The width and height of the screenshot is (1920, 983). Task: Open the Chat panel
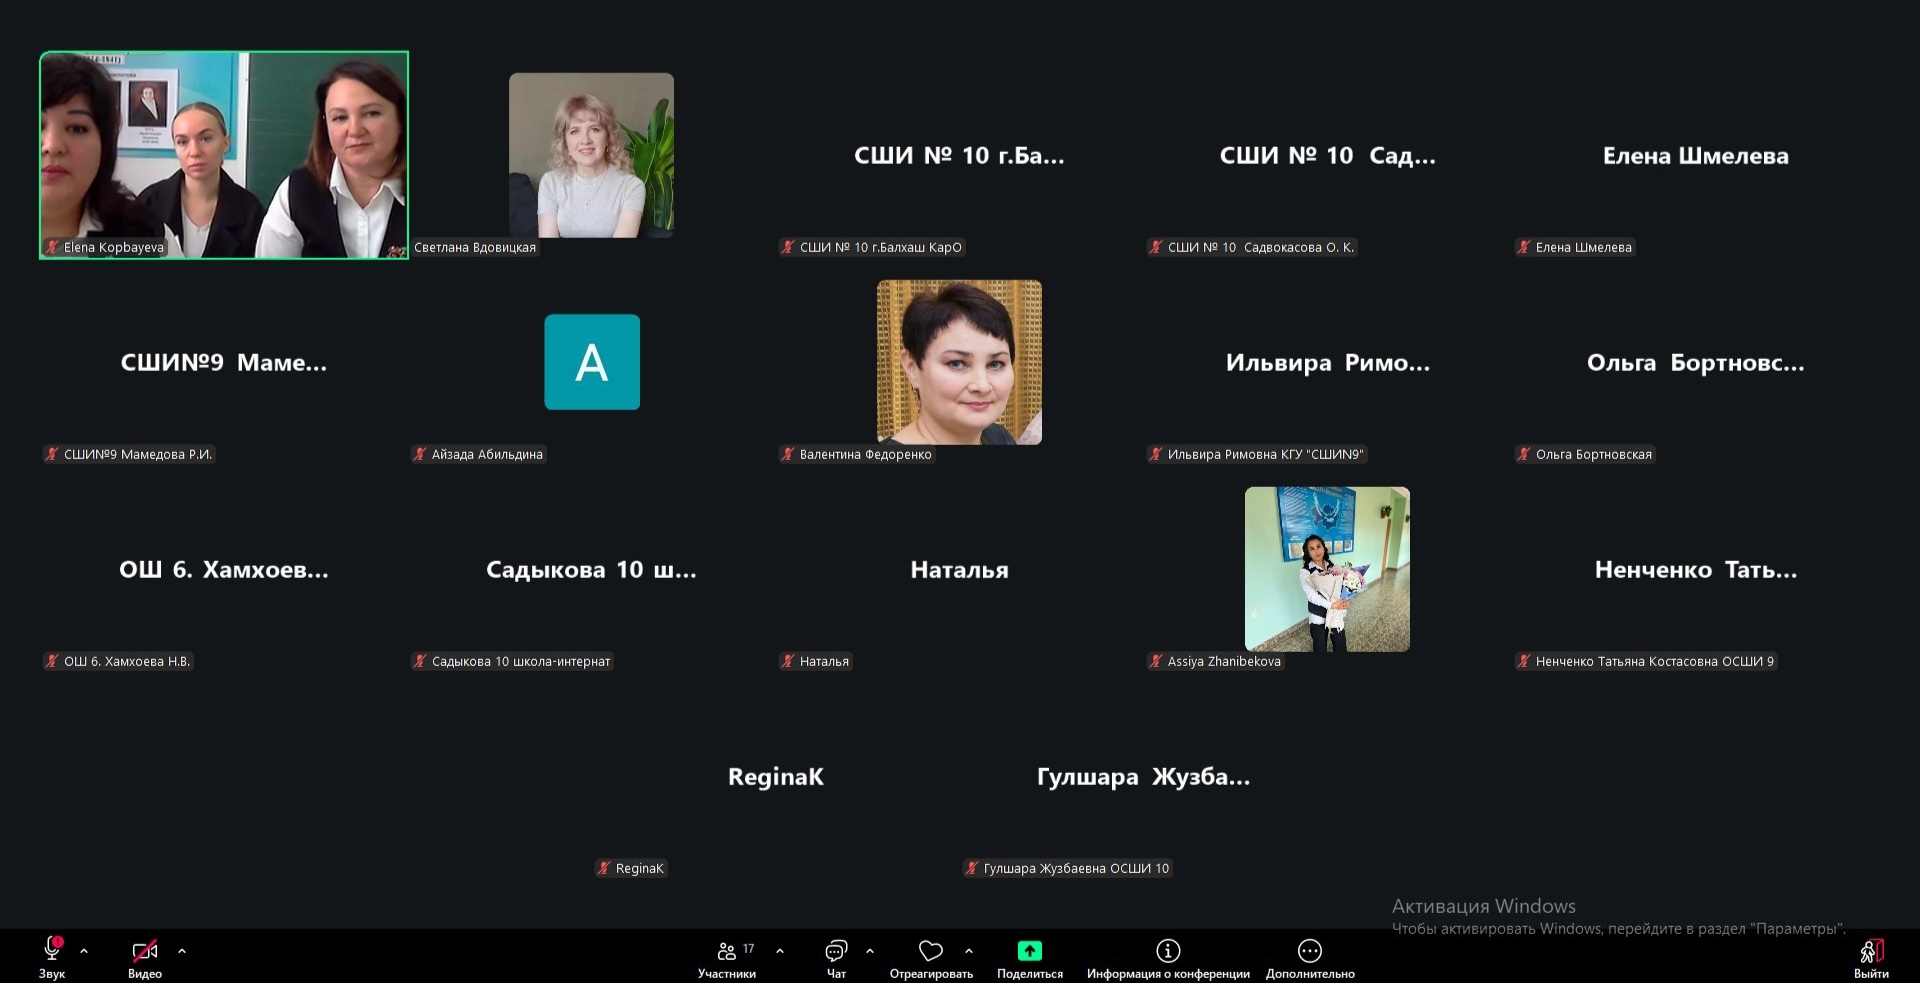pyautogui.click(x=836, y=951)
